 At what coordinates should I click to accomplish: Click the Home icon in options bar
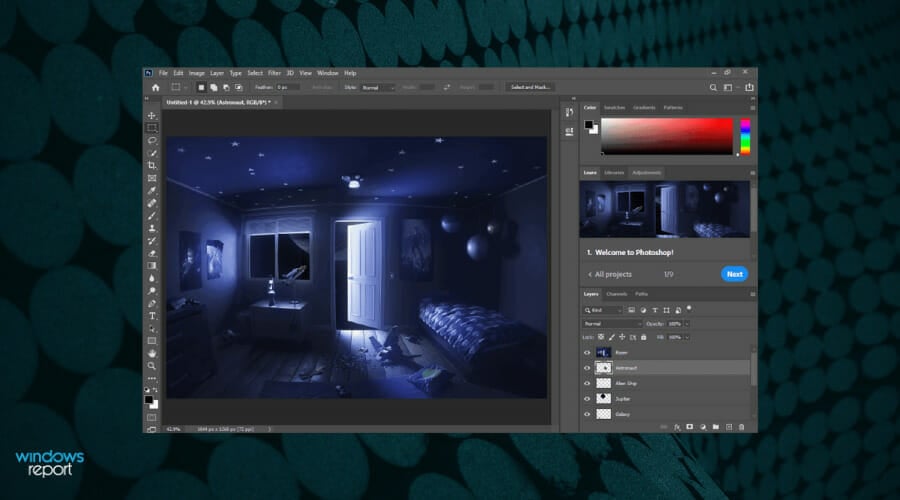click(156, 87)
